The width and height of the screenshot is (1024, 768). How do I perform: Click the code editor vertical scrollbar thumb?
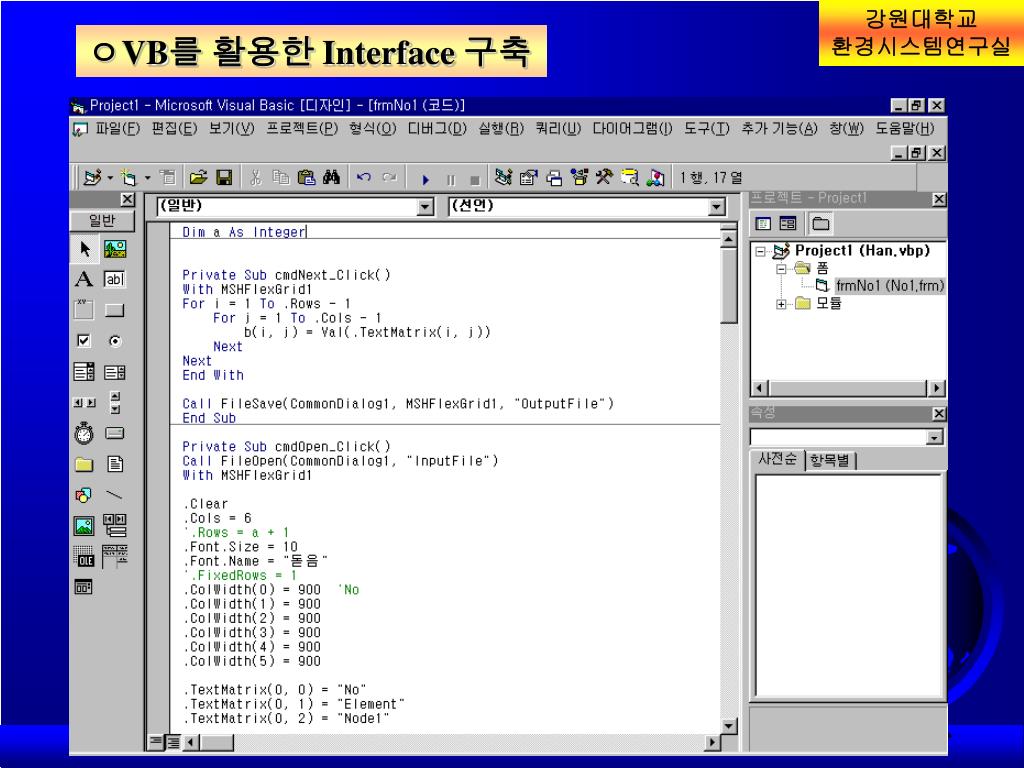coord(729,285)
